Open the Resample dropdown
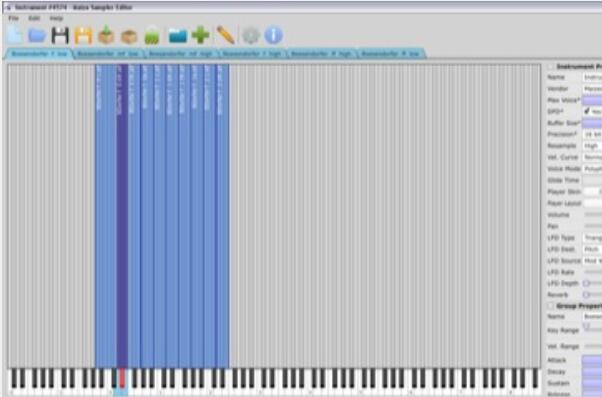602x397 pixels. [592, 146]
